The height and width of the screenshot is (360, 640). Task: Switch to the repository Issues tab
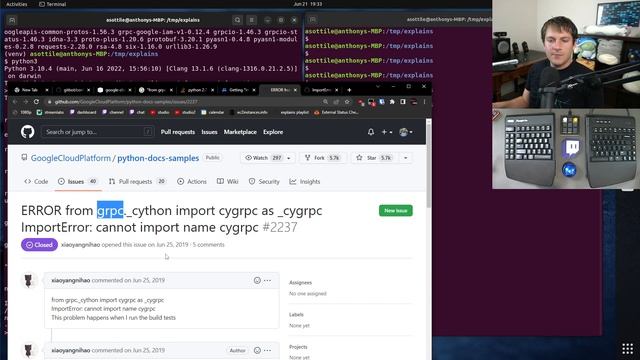(78, 182)
